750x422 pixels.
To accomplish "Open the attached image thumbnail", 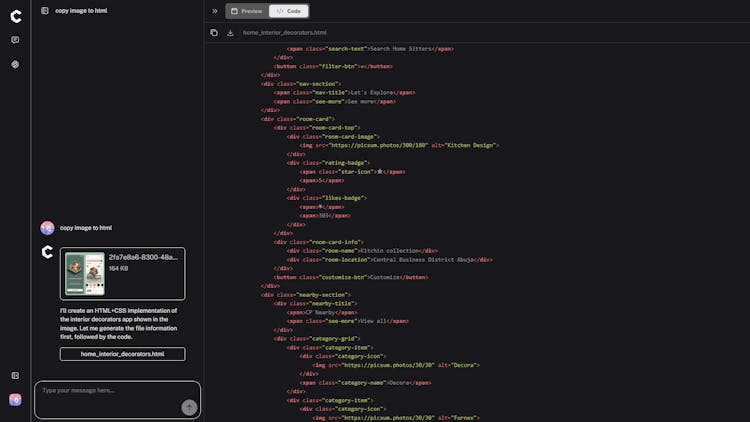I will pos(85,273).
